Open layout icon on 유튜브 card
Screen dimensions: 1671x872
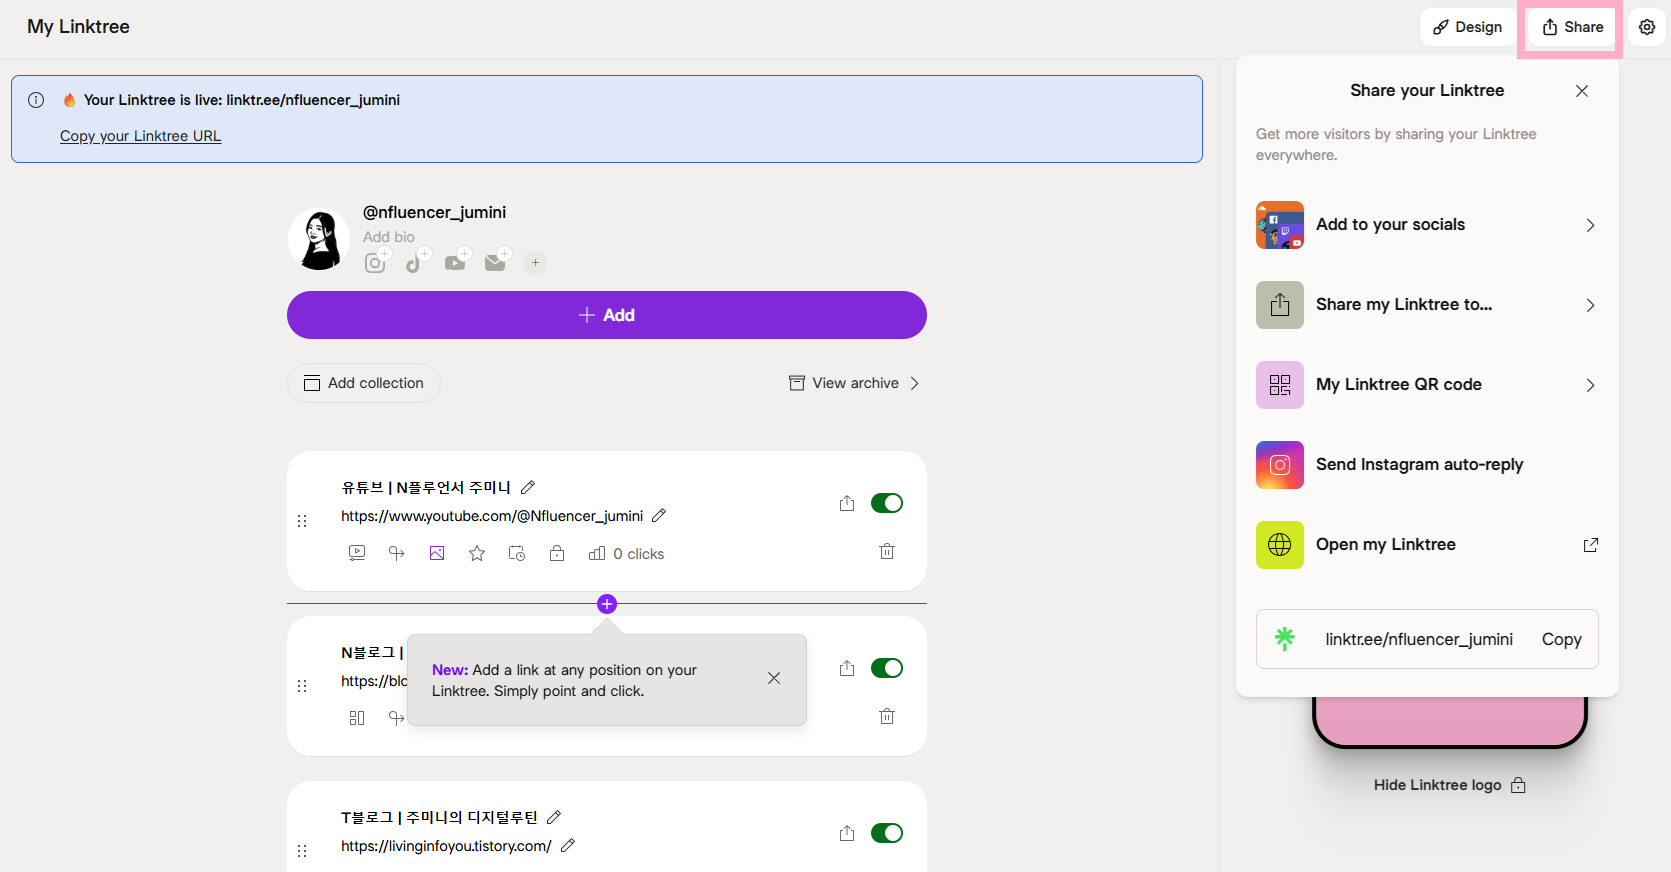pyautogui.click(x=357, y=553)
